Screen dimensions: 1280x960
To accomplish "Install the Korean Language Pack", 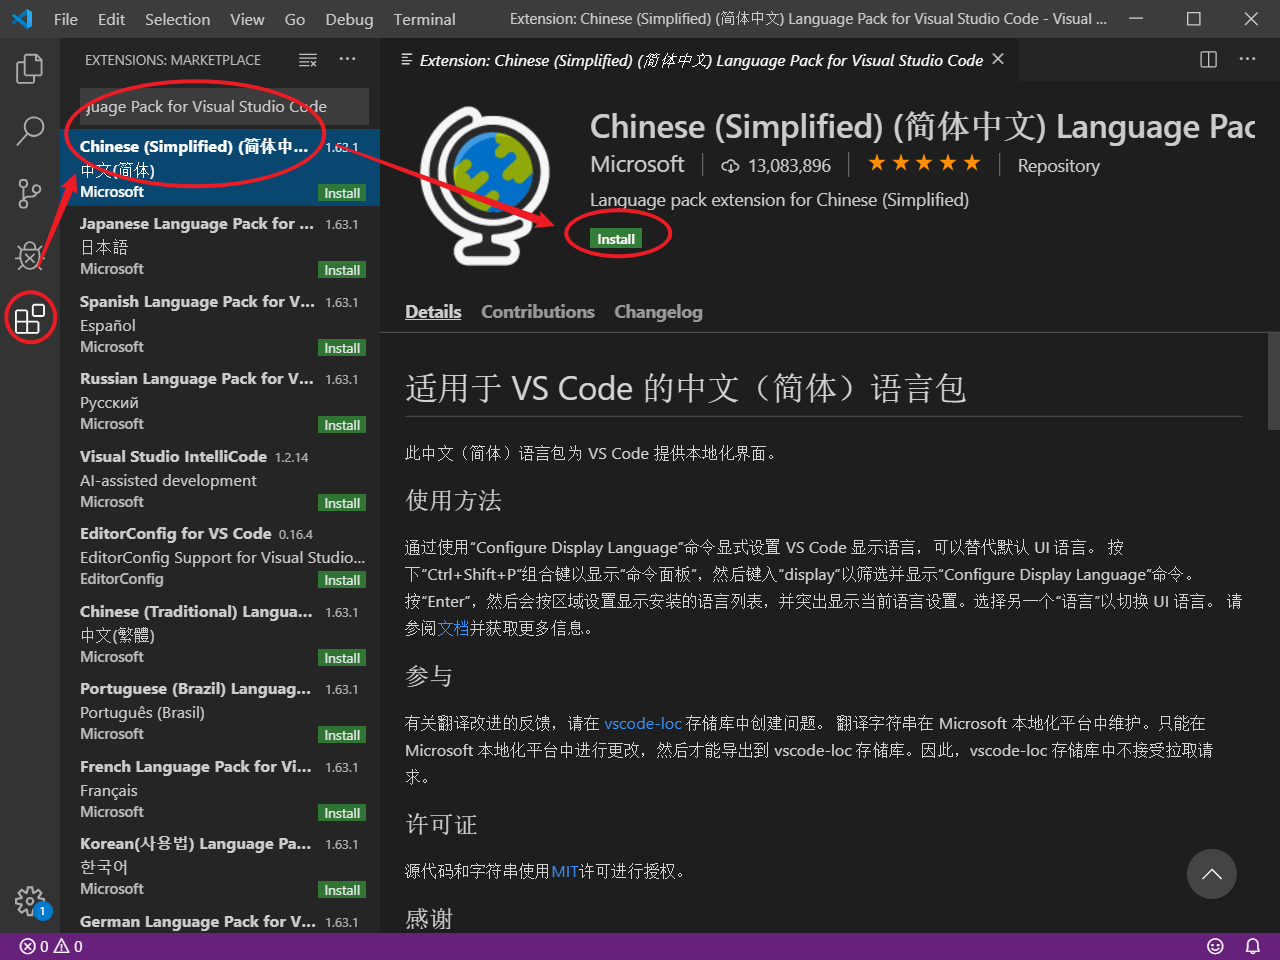I will [x=342, y=890].
